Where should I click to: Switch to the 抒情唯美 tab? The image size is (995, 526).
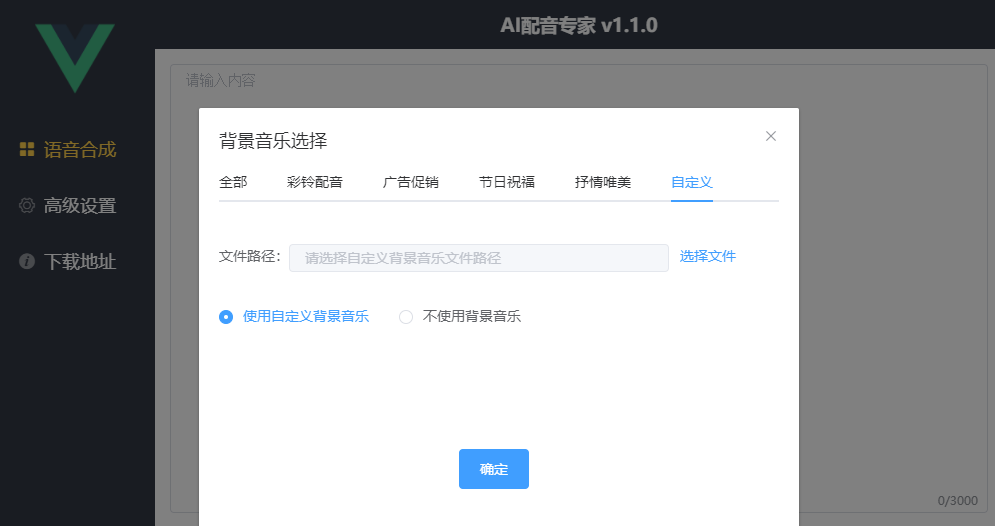(x=603, y=182)
